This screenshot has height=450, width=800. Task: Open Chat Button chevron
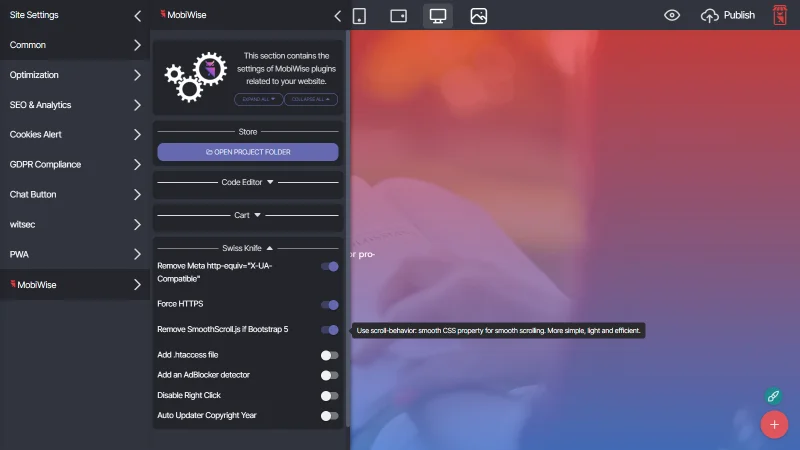pos(137,194)
